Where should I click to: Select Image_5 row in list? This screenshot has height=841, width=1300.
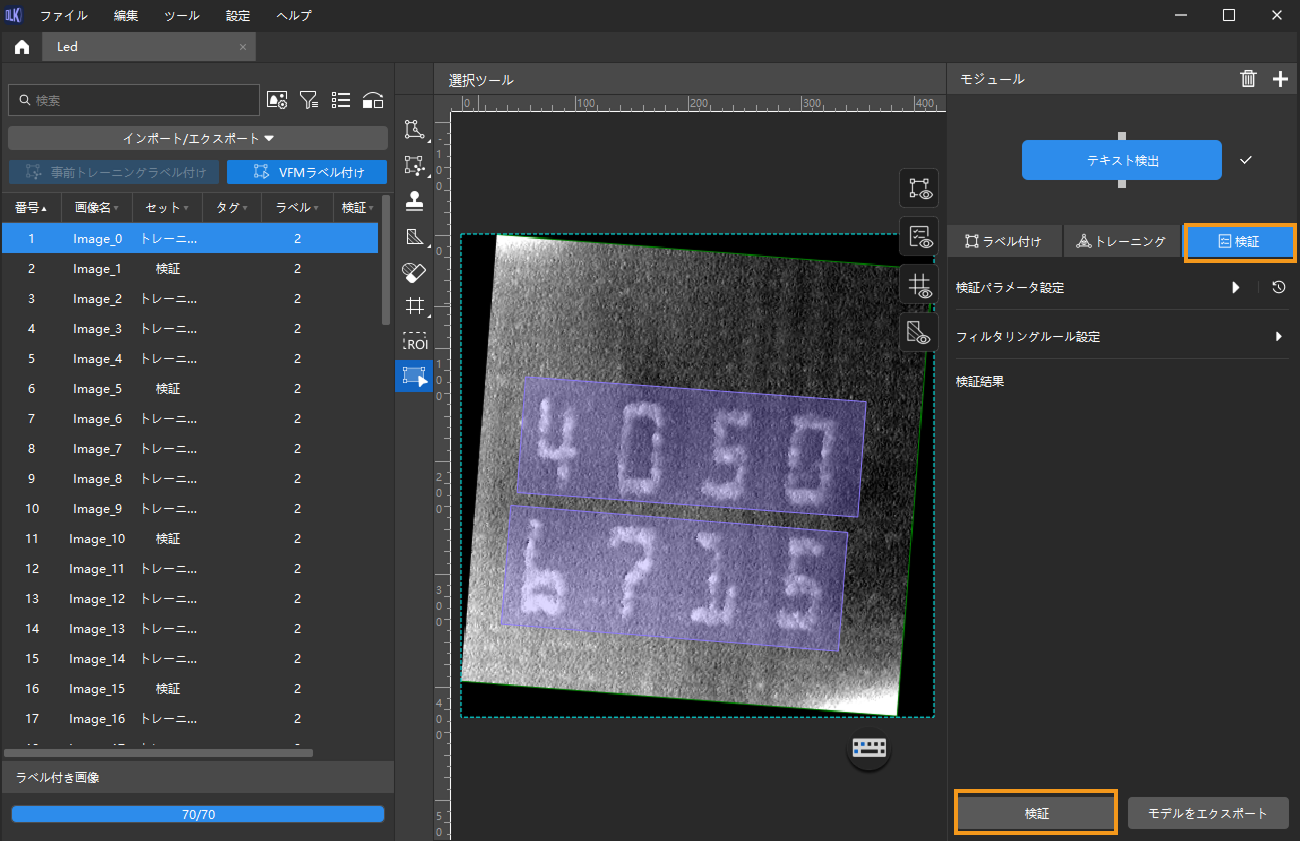point(190,389)
